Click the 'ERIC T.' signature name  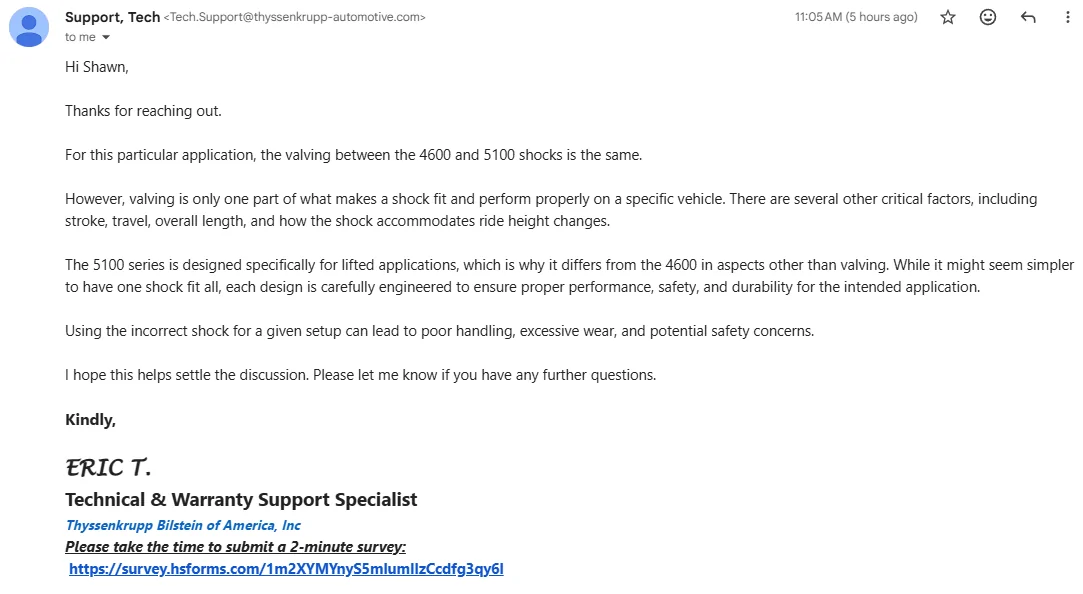[108, 468]
